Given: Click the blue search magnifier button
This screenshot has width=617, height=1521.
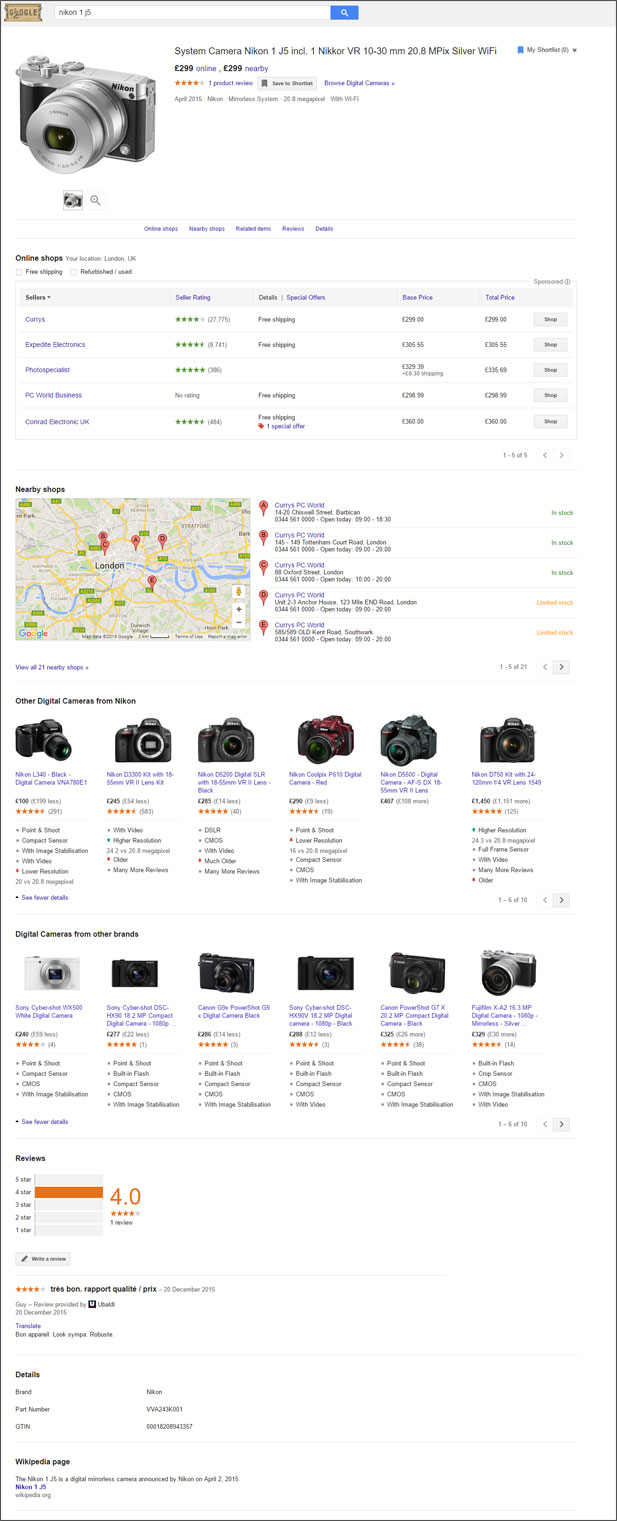Looking at the screenshot, I should click(343, 13).
